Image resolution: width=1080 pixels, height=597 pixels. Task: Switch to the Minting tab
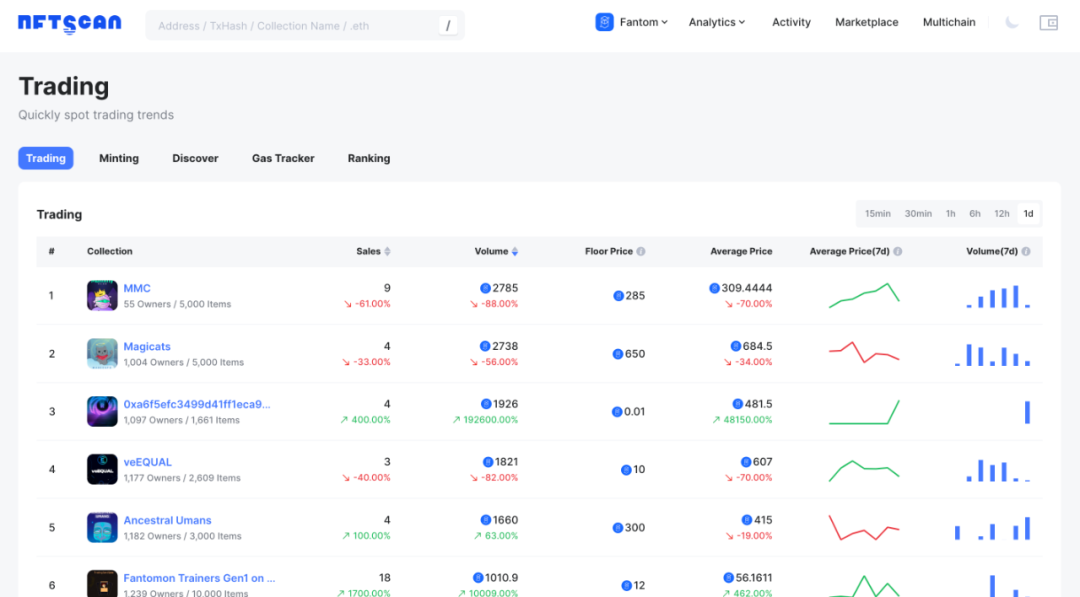click(119, 158)
